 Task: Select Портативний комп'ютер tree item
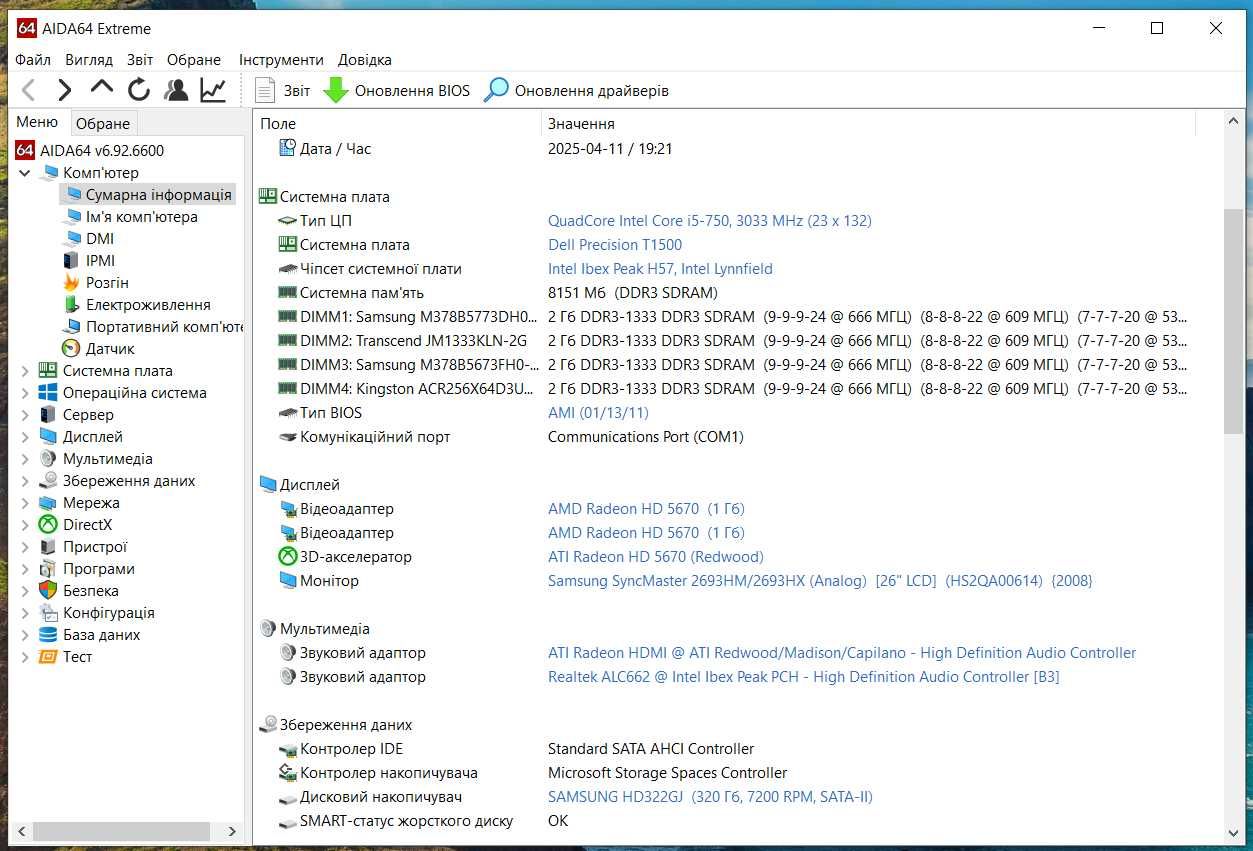tap(165, 326)
